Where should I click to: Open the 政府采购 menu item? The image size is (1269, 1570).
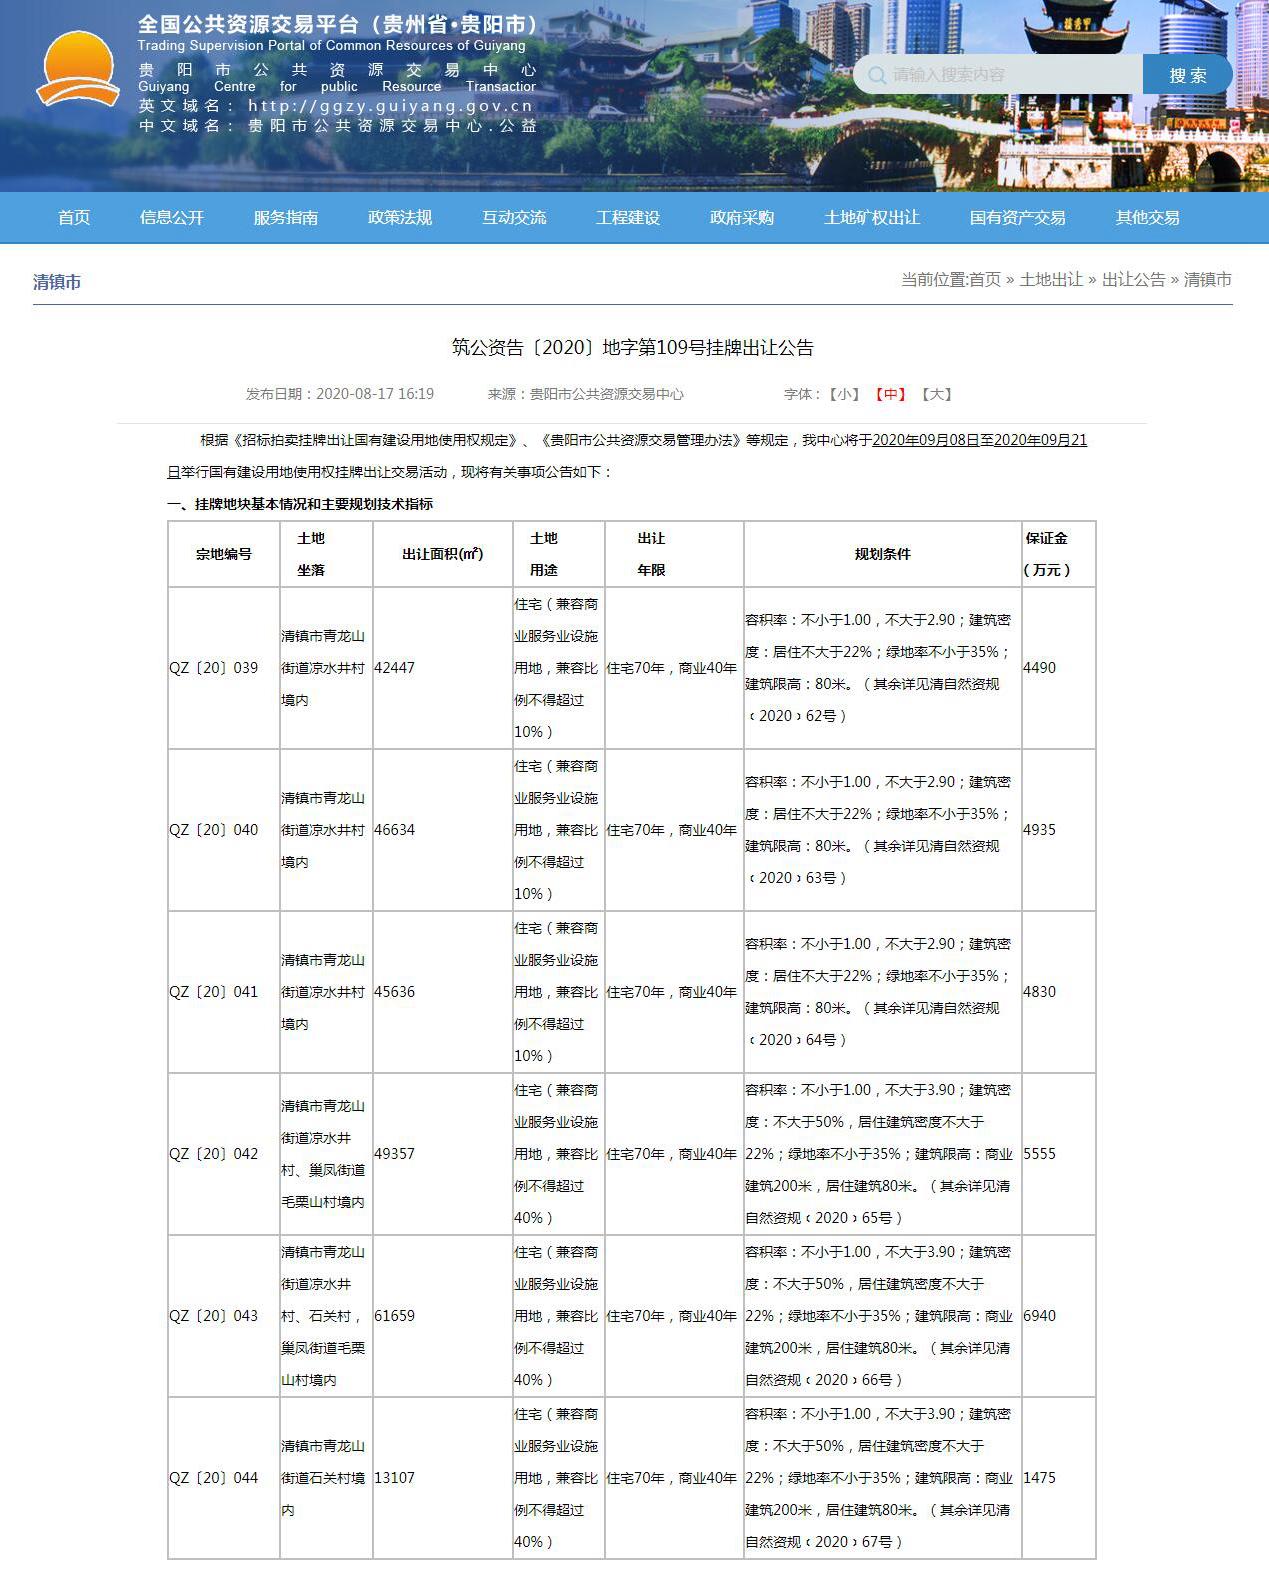click(x=742, y=217)
